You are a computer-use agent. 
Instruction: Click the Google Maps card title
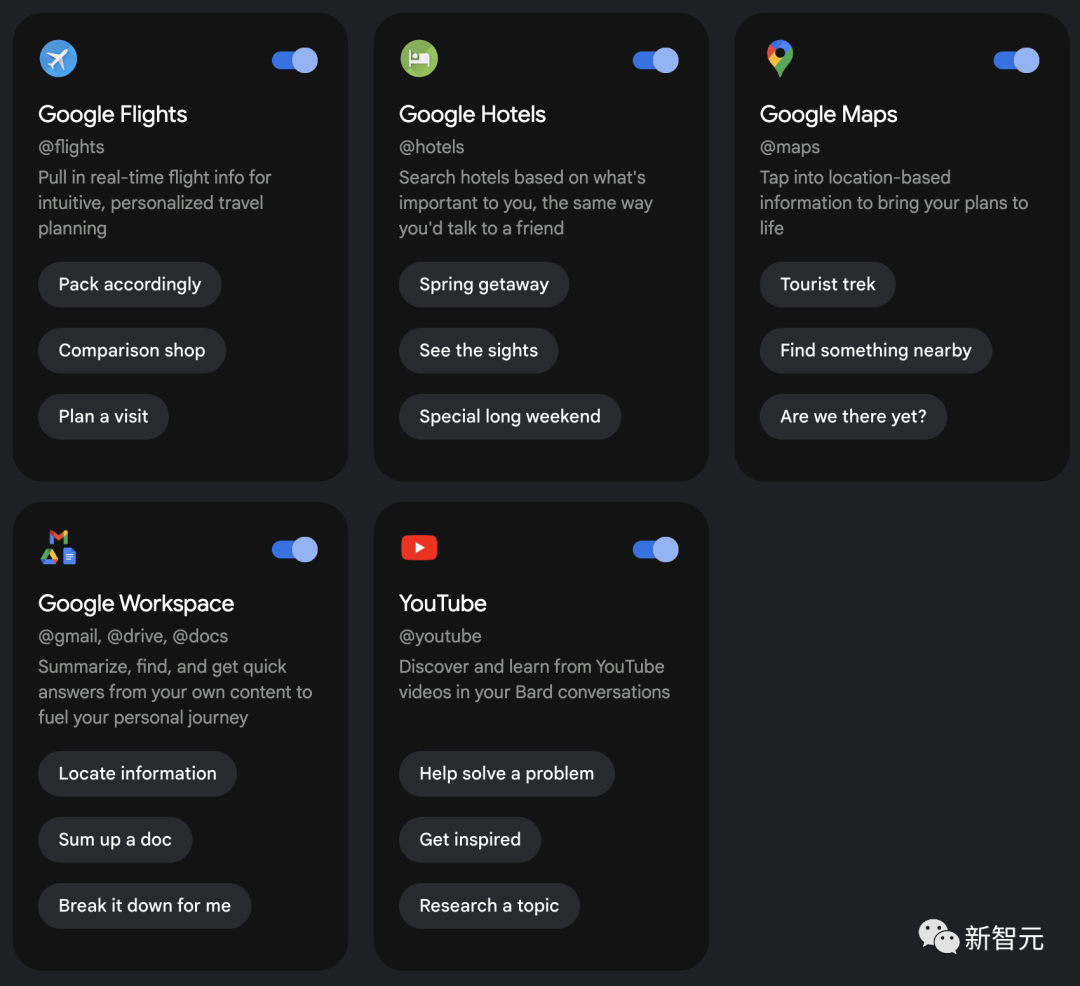coord(829,114)
